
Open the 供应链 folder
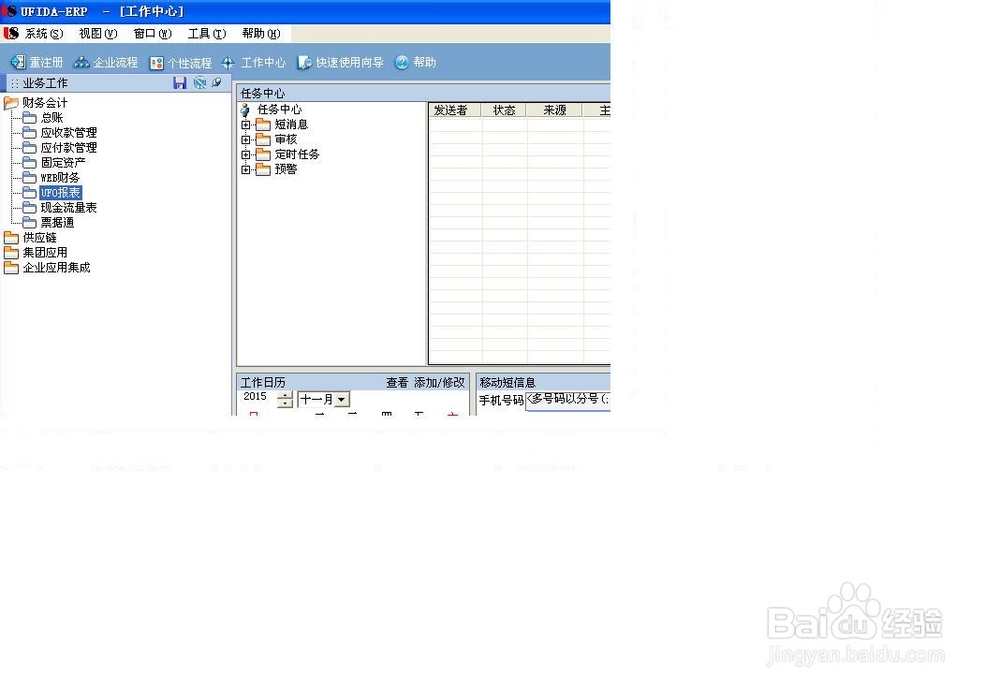point(40,237)
